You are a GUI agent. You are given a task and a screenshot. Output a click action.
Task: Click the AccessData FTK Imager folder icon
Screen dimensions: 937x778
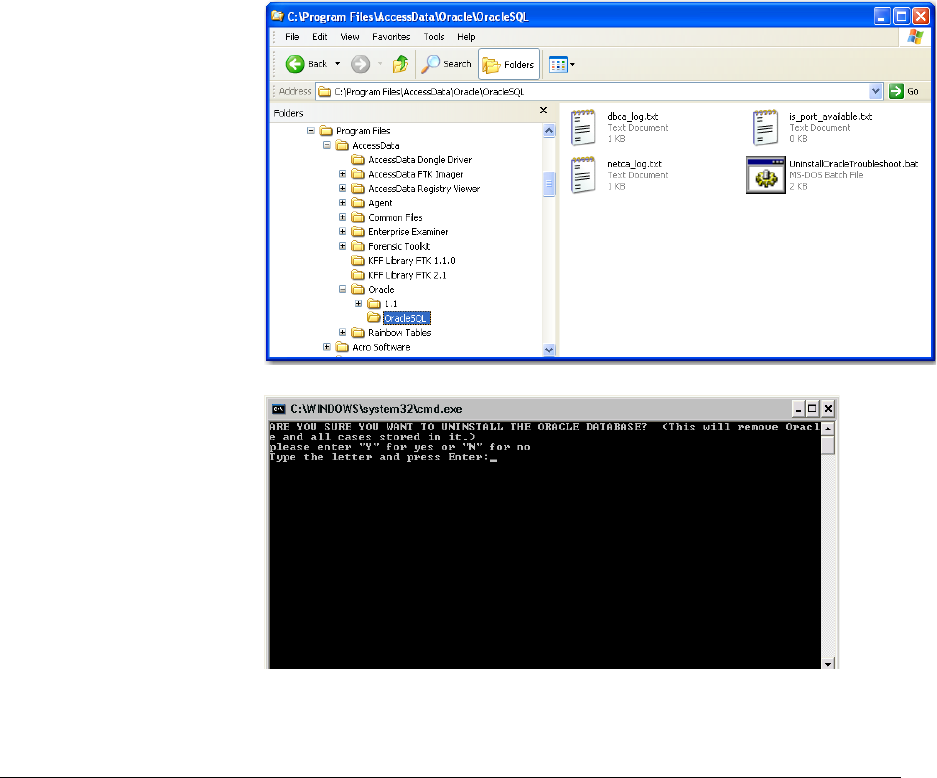[358, 174]
